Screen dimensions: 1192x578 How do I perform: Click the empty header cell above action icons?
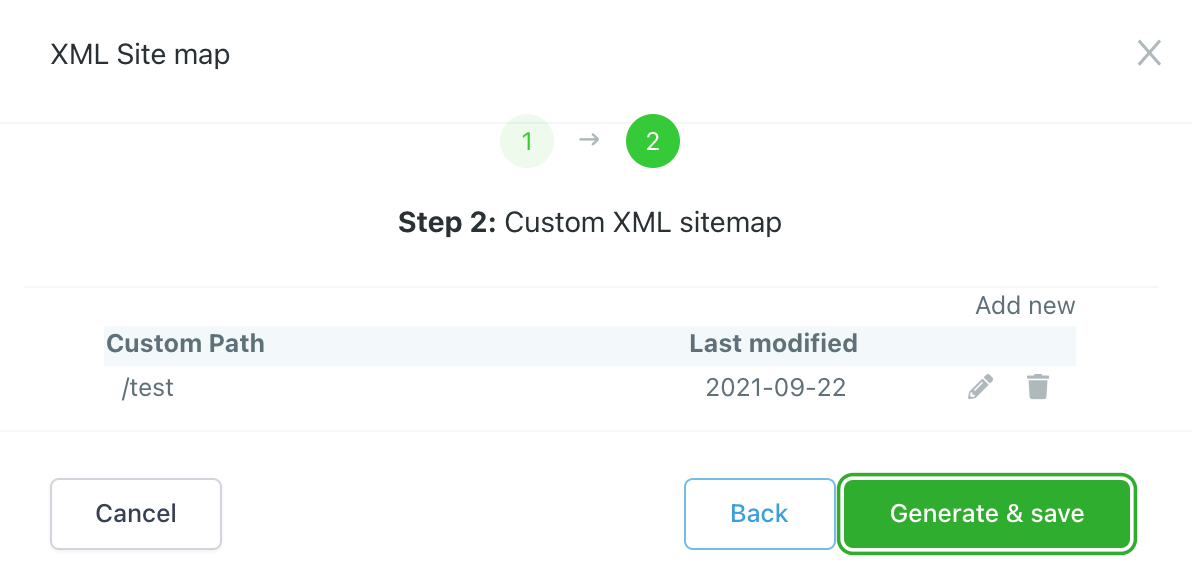tap(1010, 345)
